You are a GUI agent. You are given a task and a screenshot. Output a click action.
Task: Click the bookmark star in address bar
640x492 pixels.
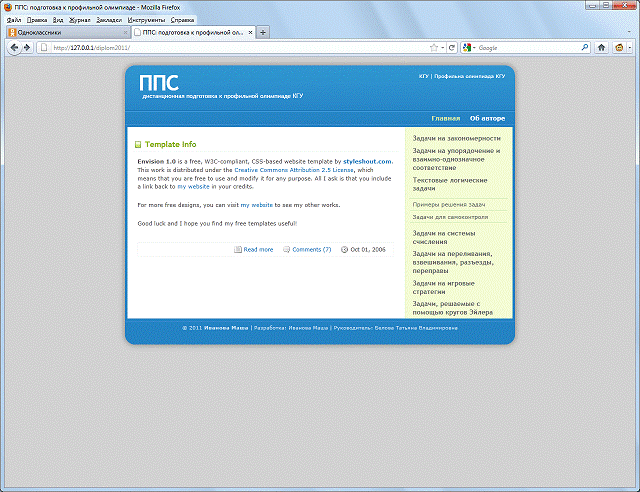click(x=433, y=47)
